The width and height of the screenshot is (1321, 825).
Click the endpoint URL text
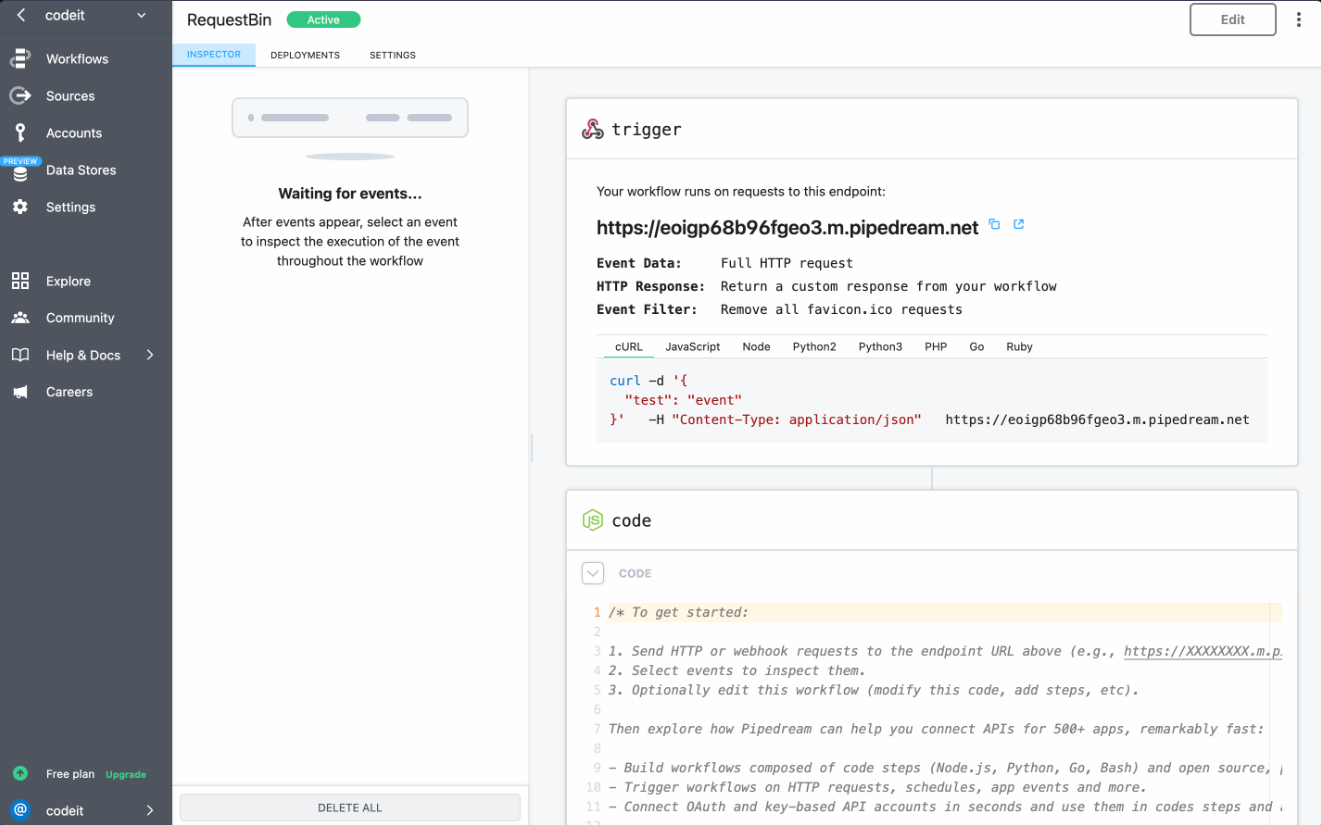pyautogui.click(x=787, y=228)
